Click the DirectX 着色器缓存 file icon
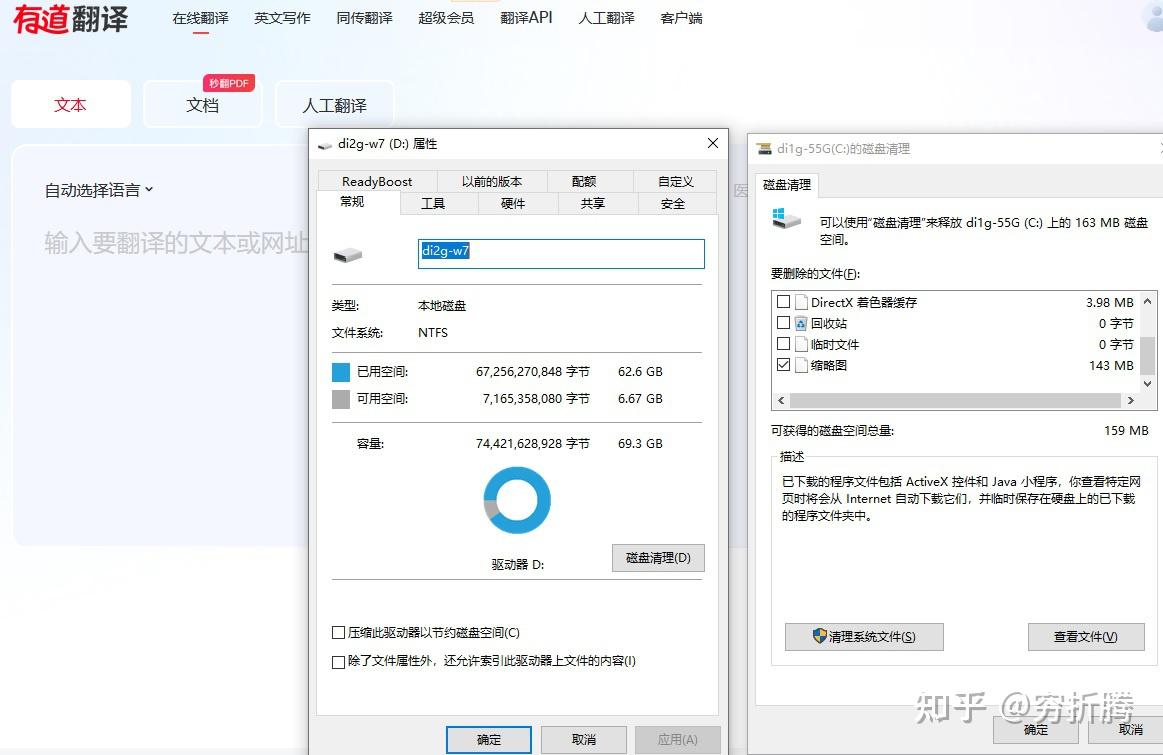Screen dimensions: 1163x755 tap(801, 302)
